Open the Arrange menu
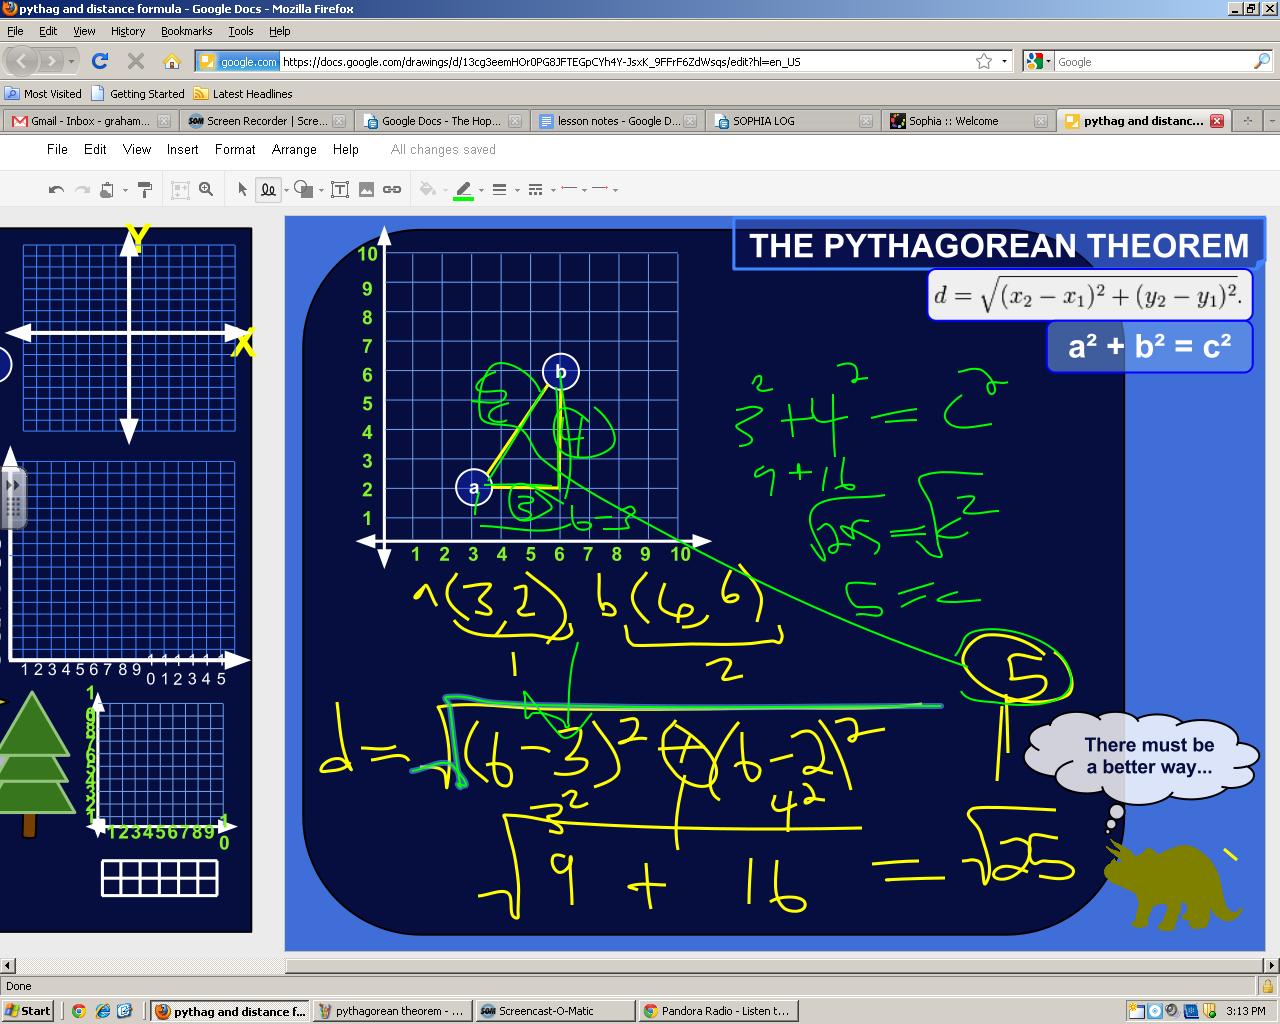1280x1024 pixels. 294,149
